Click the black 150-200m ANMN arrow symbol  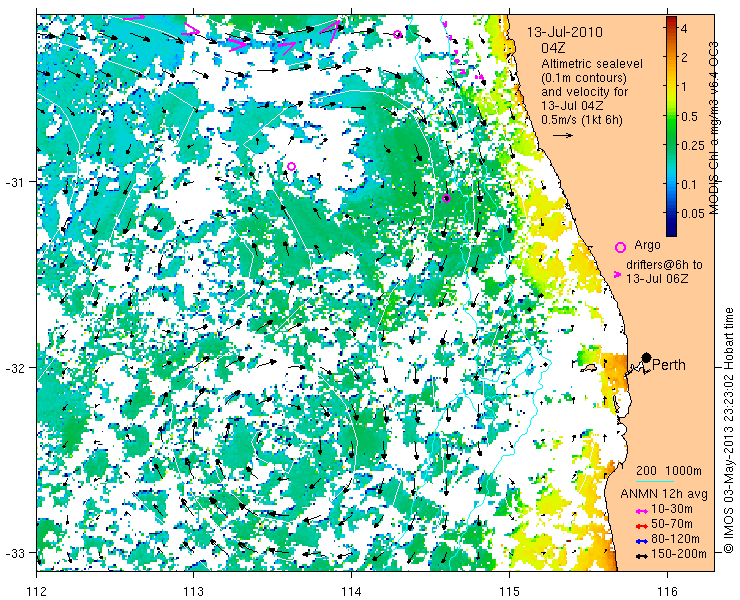coord(640,556)
